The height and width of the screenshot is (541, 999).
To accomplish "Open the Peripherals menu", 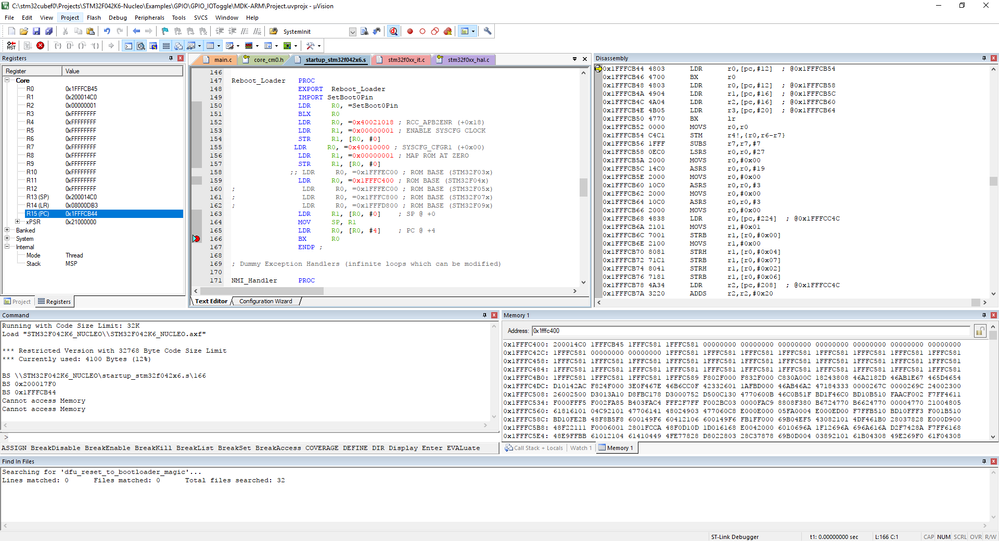I will click(x=149, y=18).
